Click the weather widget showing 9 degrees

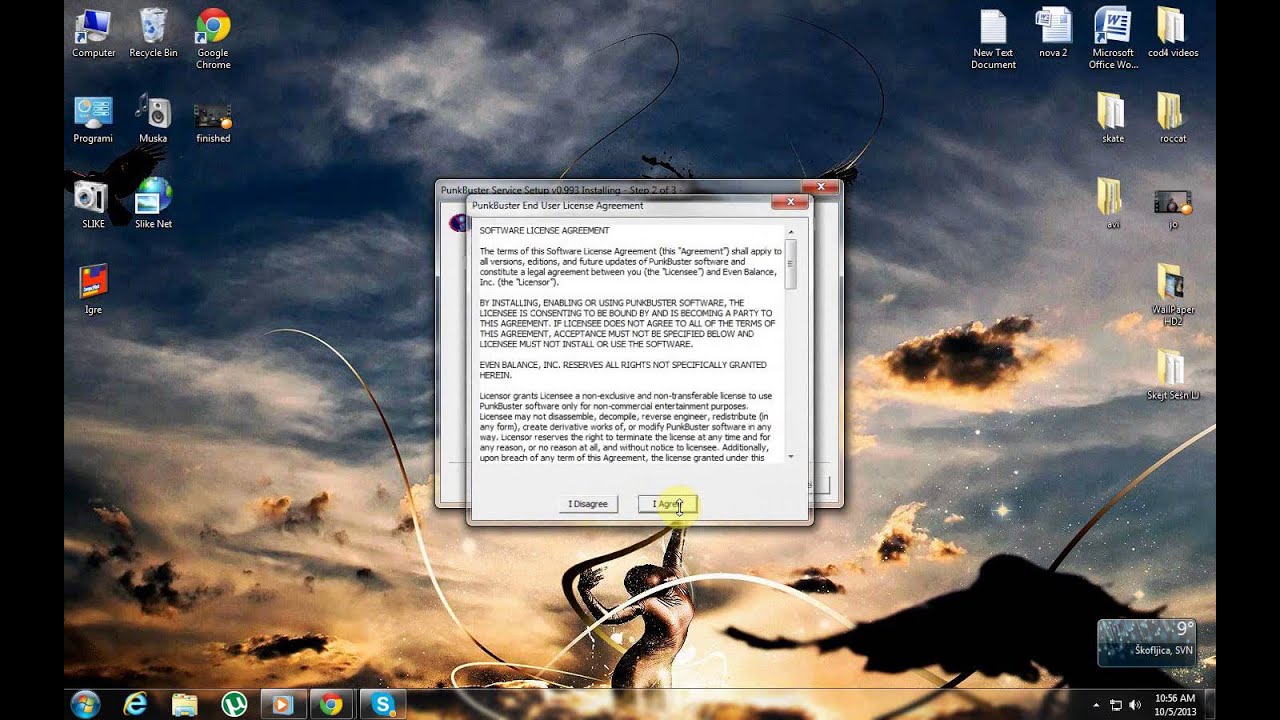coord(1145,642)
